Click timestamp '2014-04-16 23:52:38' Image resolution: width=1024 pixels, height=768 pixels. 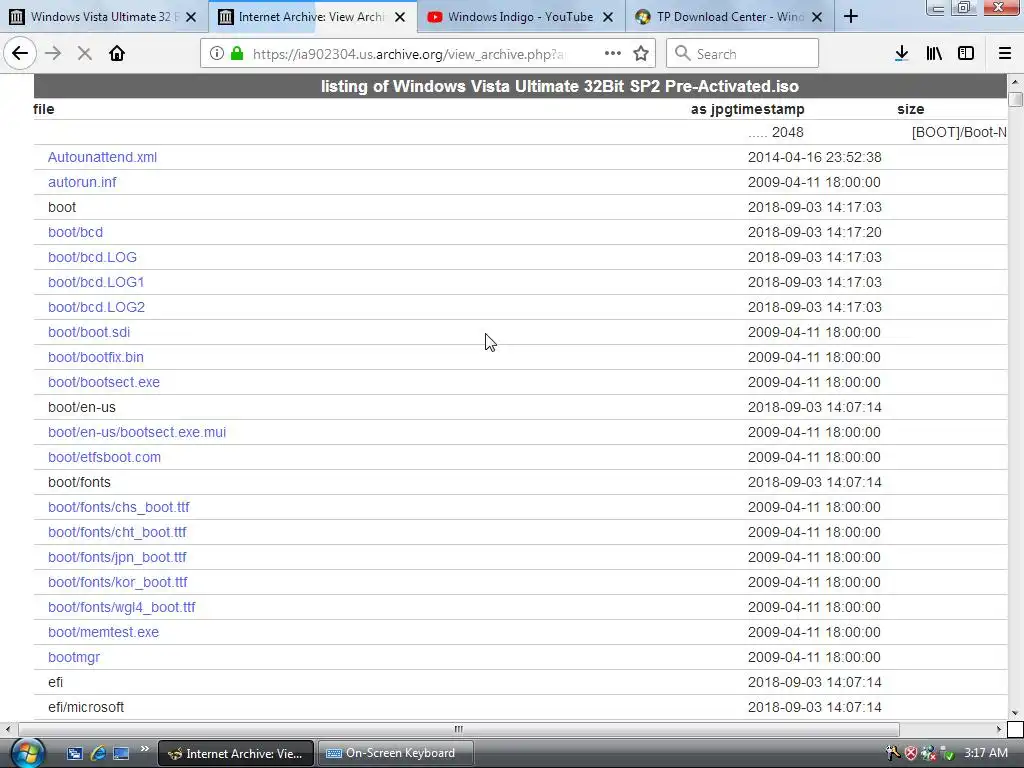(x=814, y=157)
